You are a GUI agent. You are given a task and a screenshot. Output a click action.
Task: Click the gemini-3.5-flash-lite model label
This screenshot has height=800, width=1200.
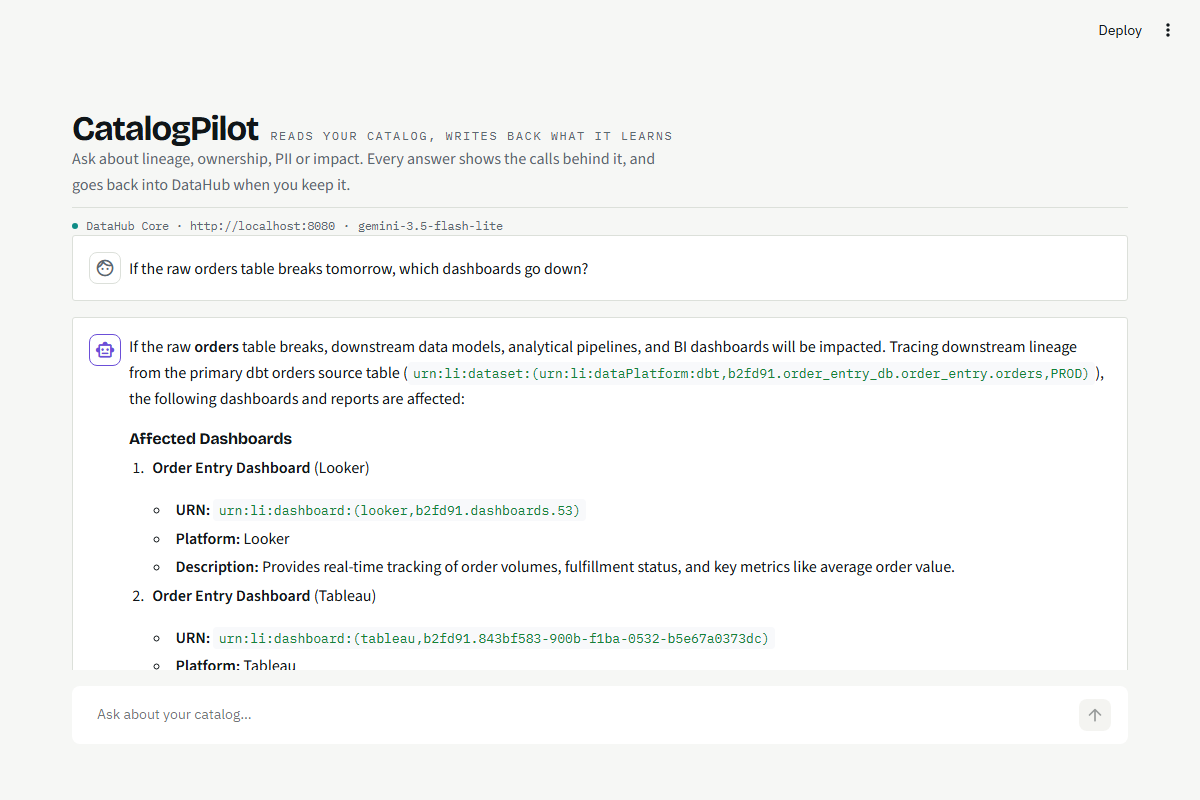pos(430,226)
